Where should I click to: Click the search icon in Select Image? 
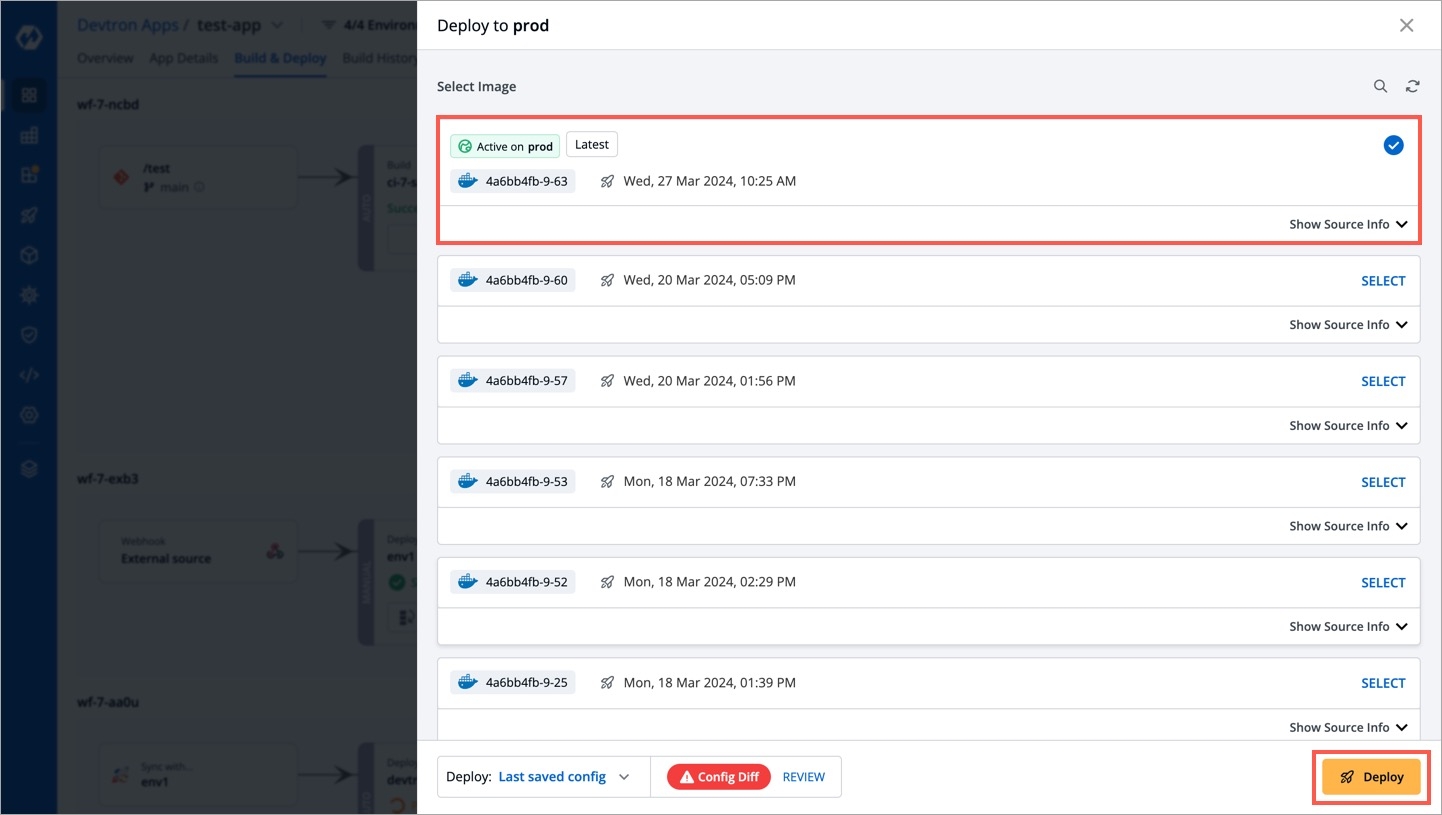pos(1380,87)
